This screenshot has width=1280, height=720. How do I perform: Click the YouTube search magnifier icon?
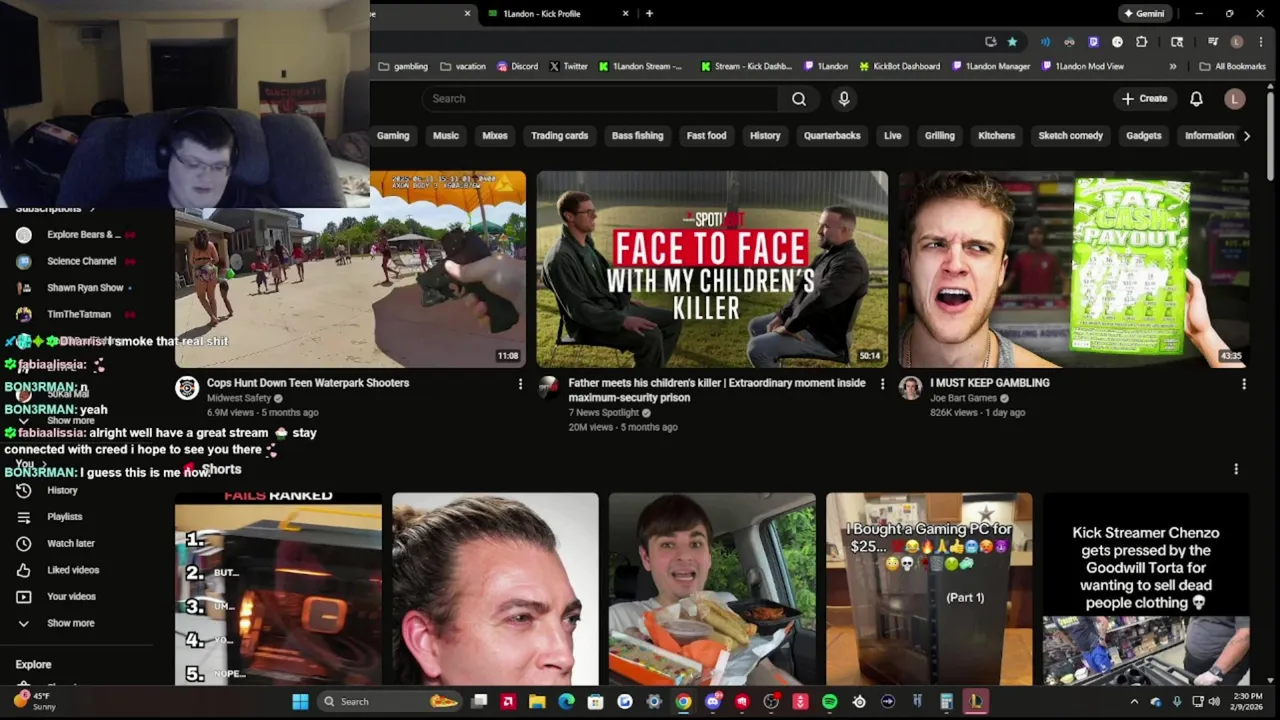pos(798,99)
